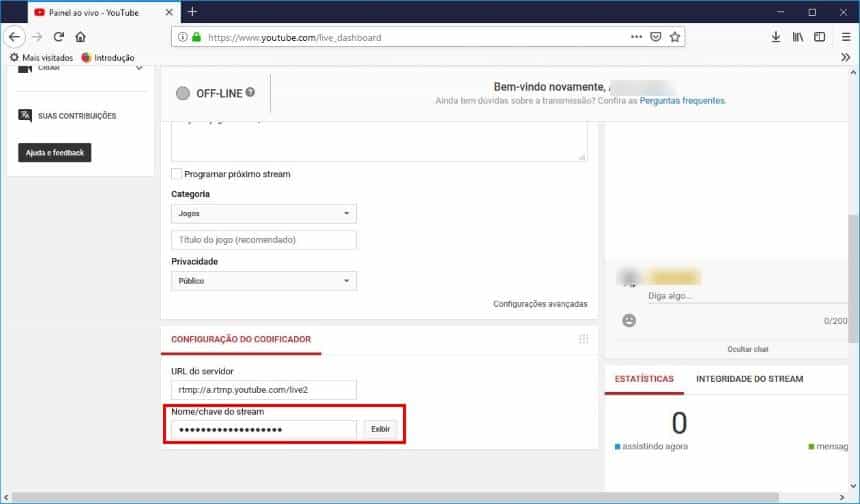Save page to Pocket icon
Screen dimensions: 860x504
click(x=655, y=37)
